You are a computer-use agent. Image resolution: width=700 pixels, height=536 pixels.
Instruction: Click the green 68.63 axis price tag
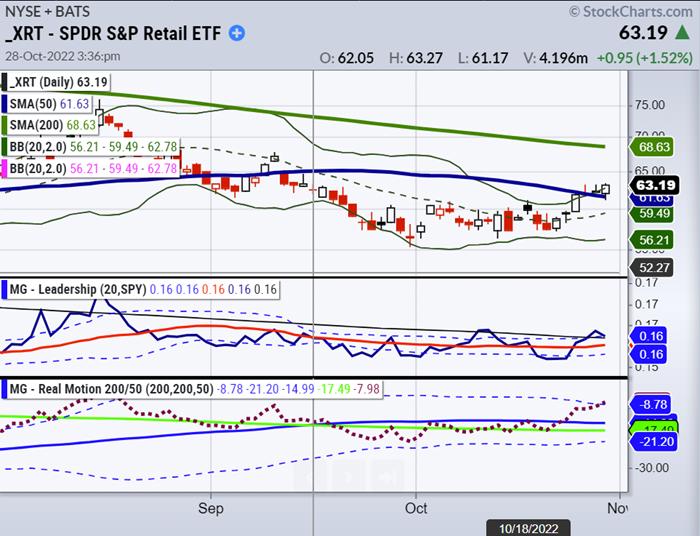click(x=654, y=146)
